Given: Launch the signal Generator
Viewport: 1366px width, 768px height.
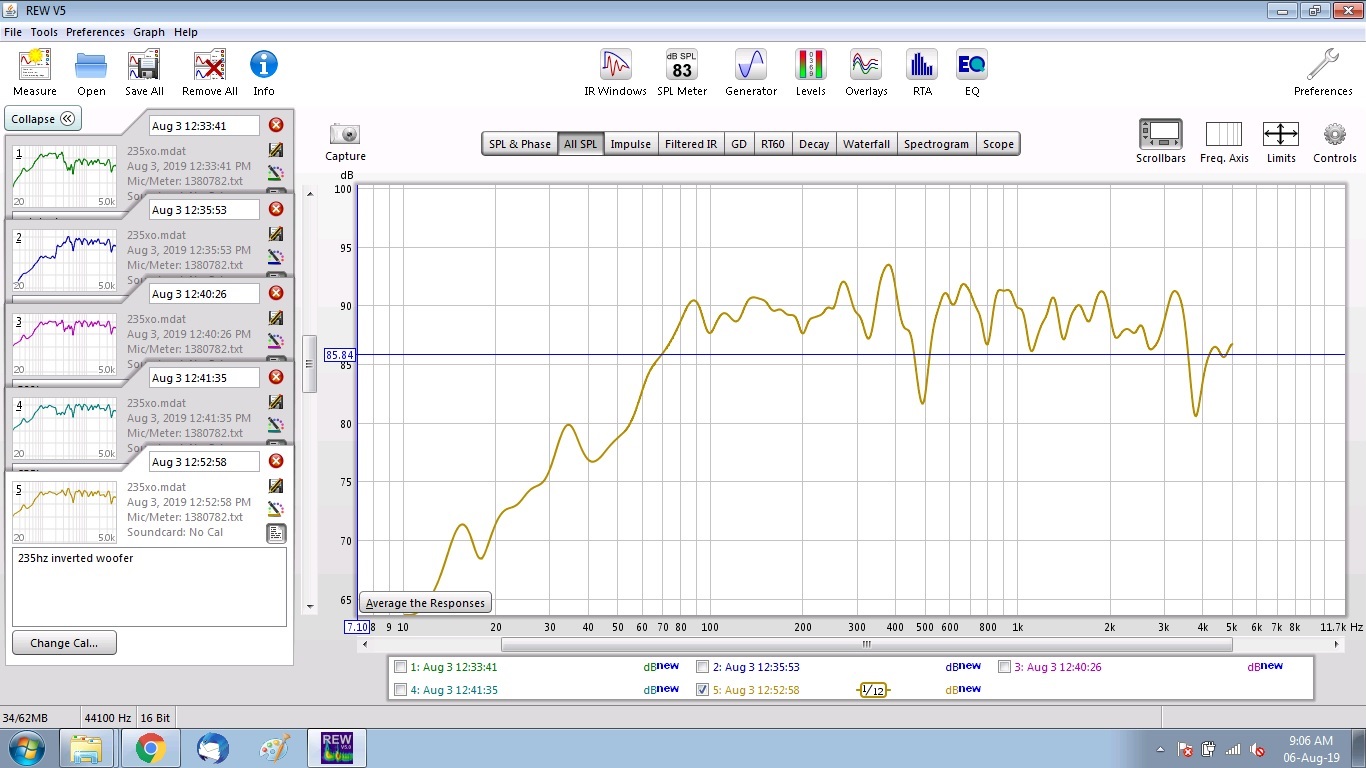Looking at the screenshot, I should coord(751,66).
